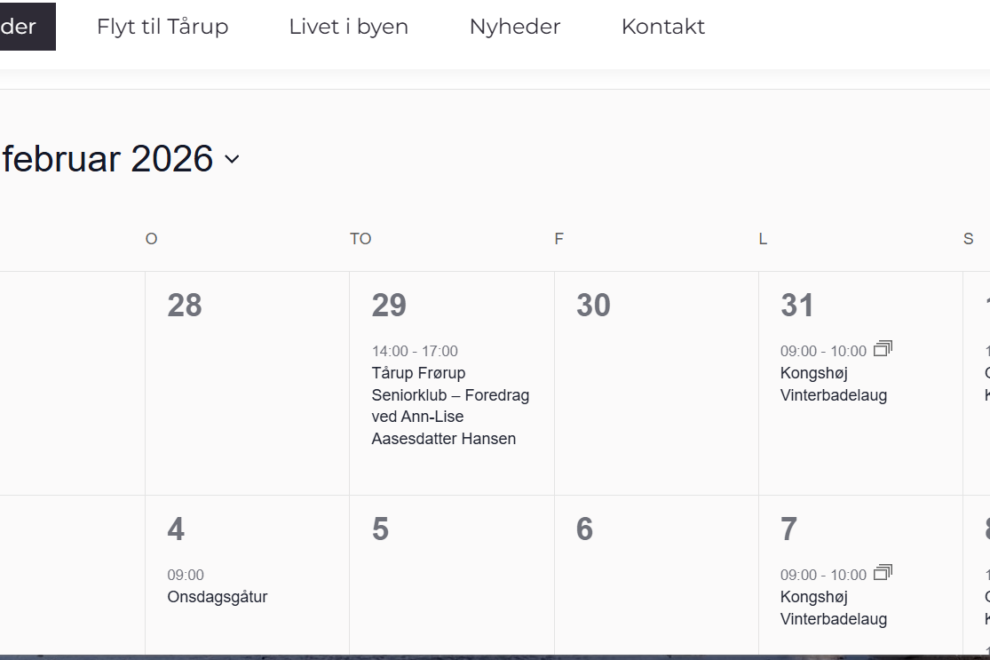Go to the Nyheder page
The image size is (990, 660).
[514, 27]
